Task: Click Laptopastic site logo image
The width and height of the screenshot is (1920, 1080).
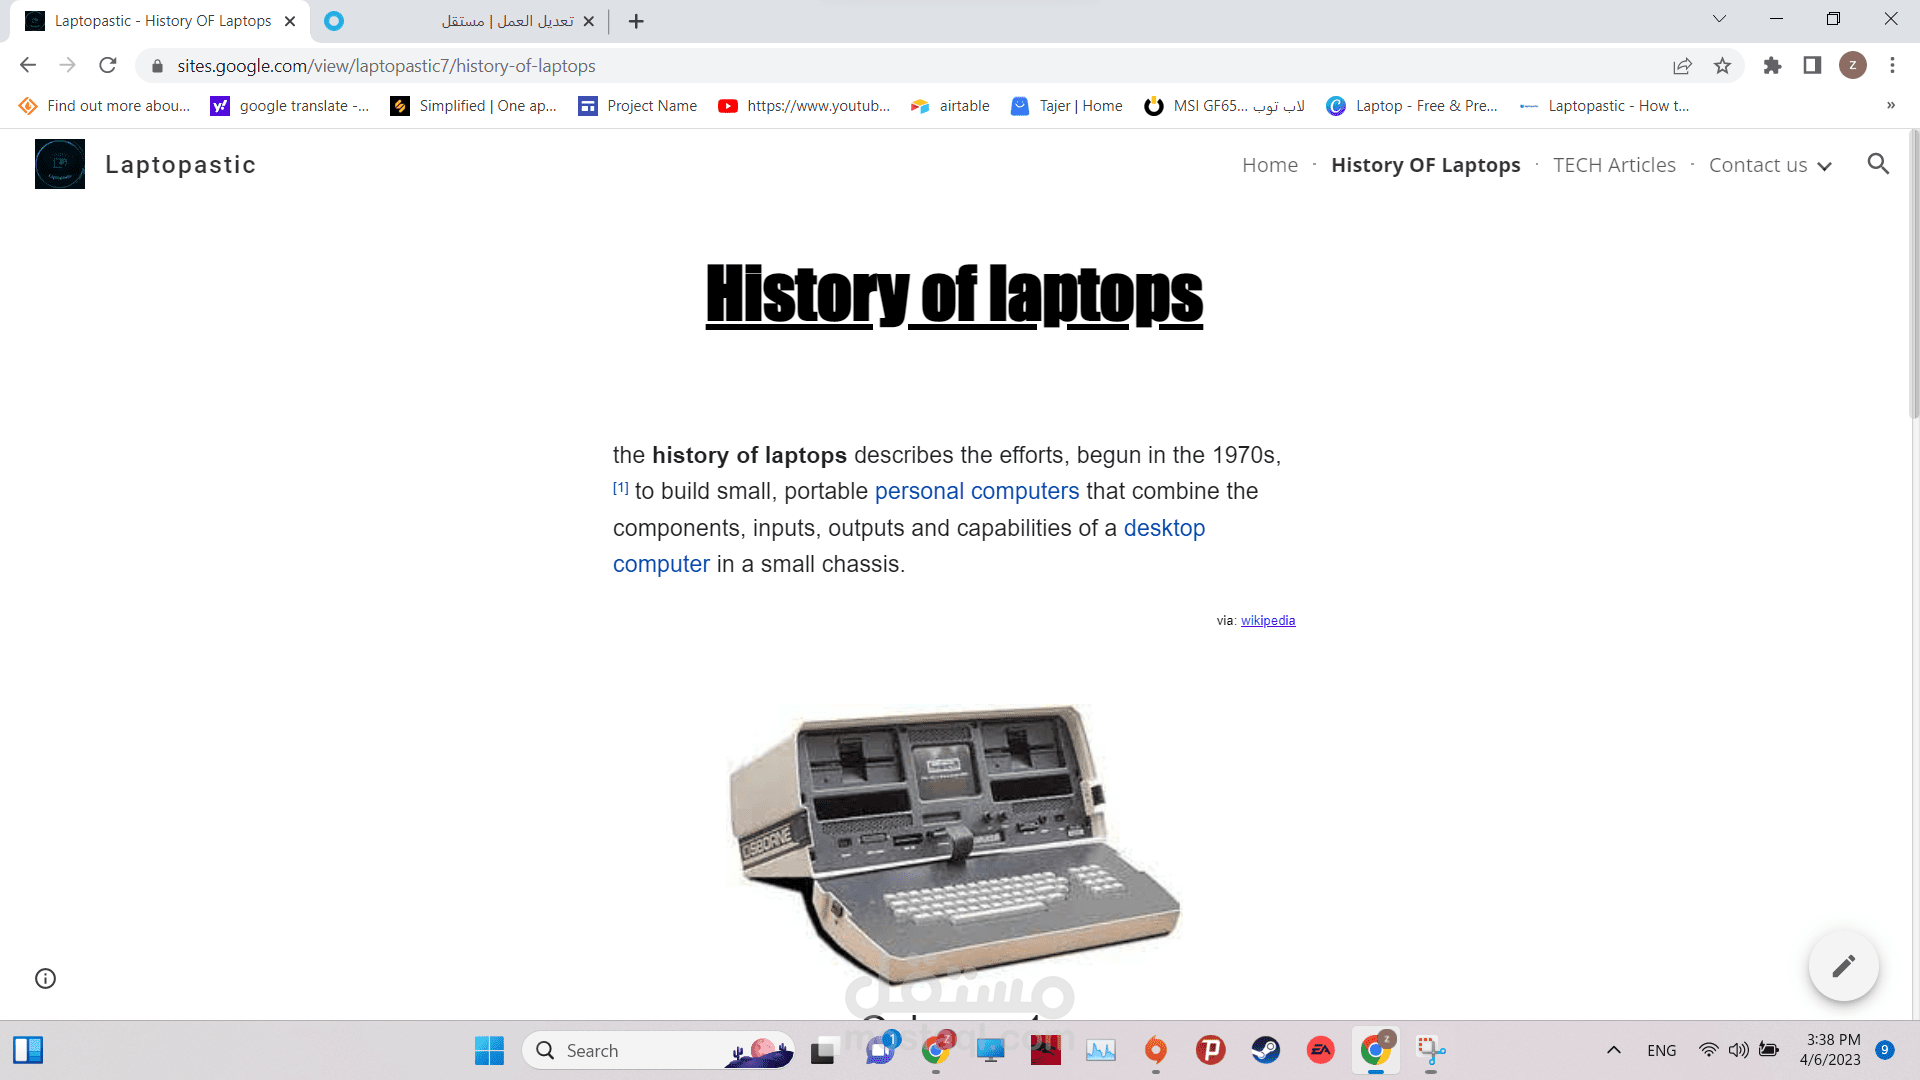Action: (x=60, y=164)
